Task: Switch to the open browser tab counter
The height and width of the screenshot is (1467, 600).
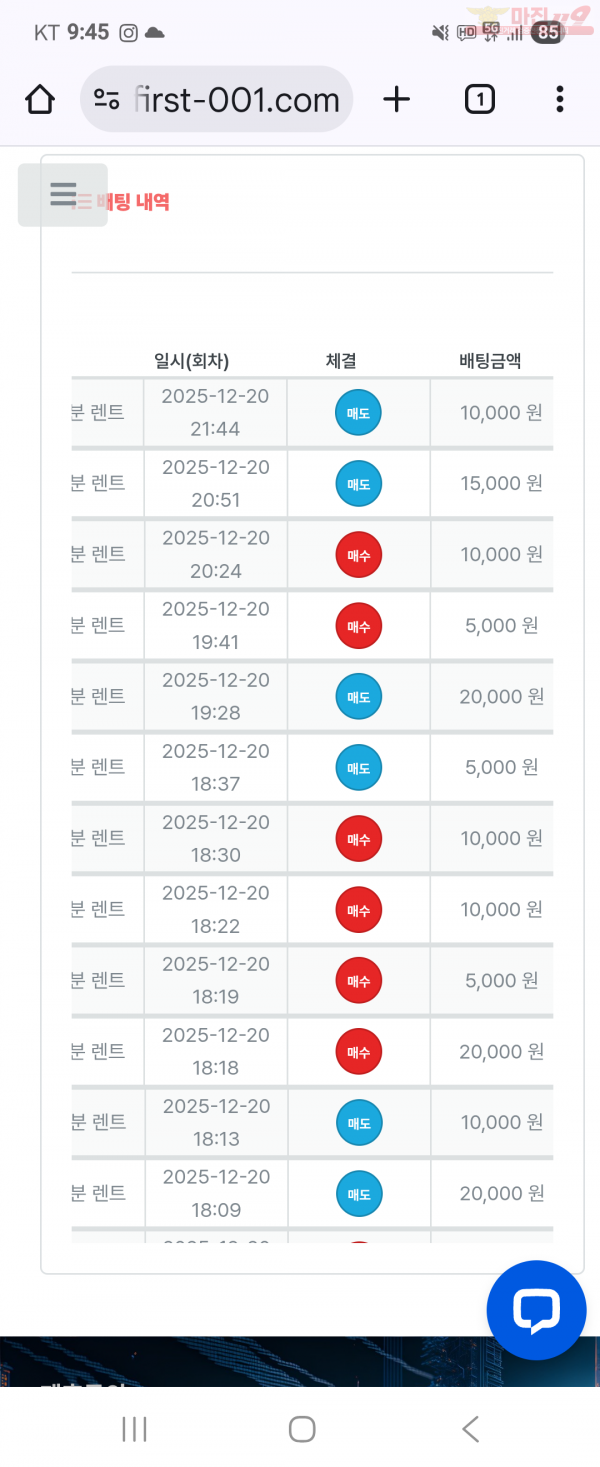Action: point(479,99)
